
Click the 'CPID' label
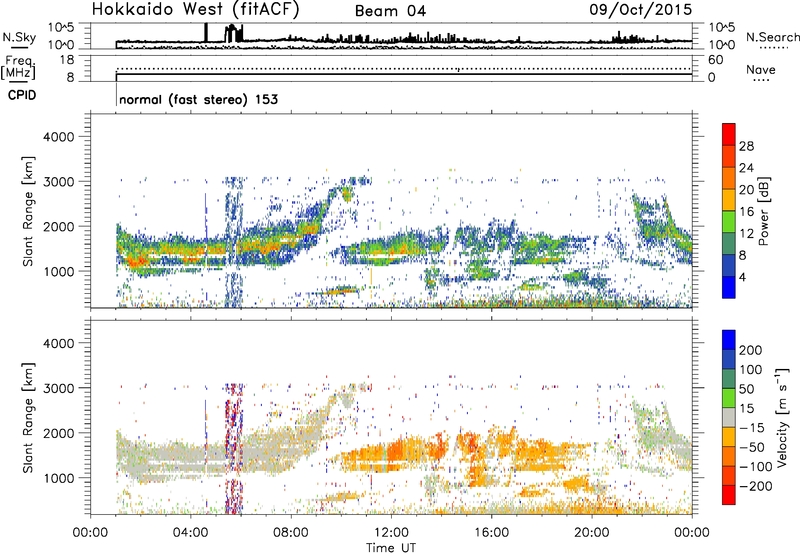pos(22,95)
